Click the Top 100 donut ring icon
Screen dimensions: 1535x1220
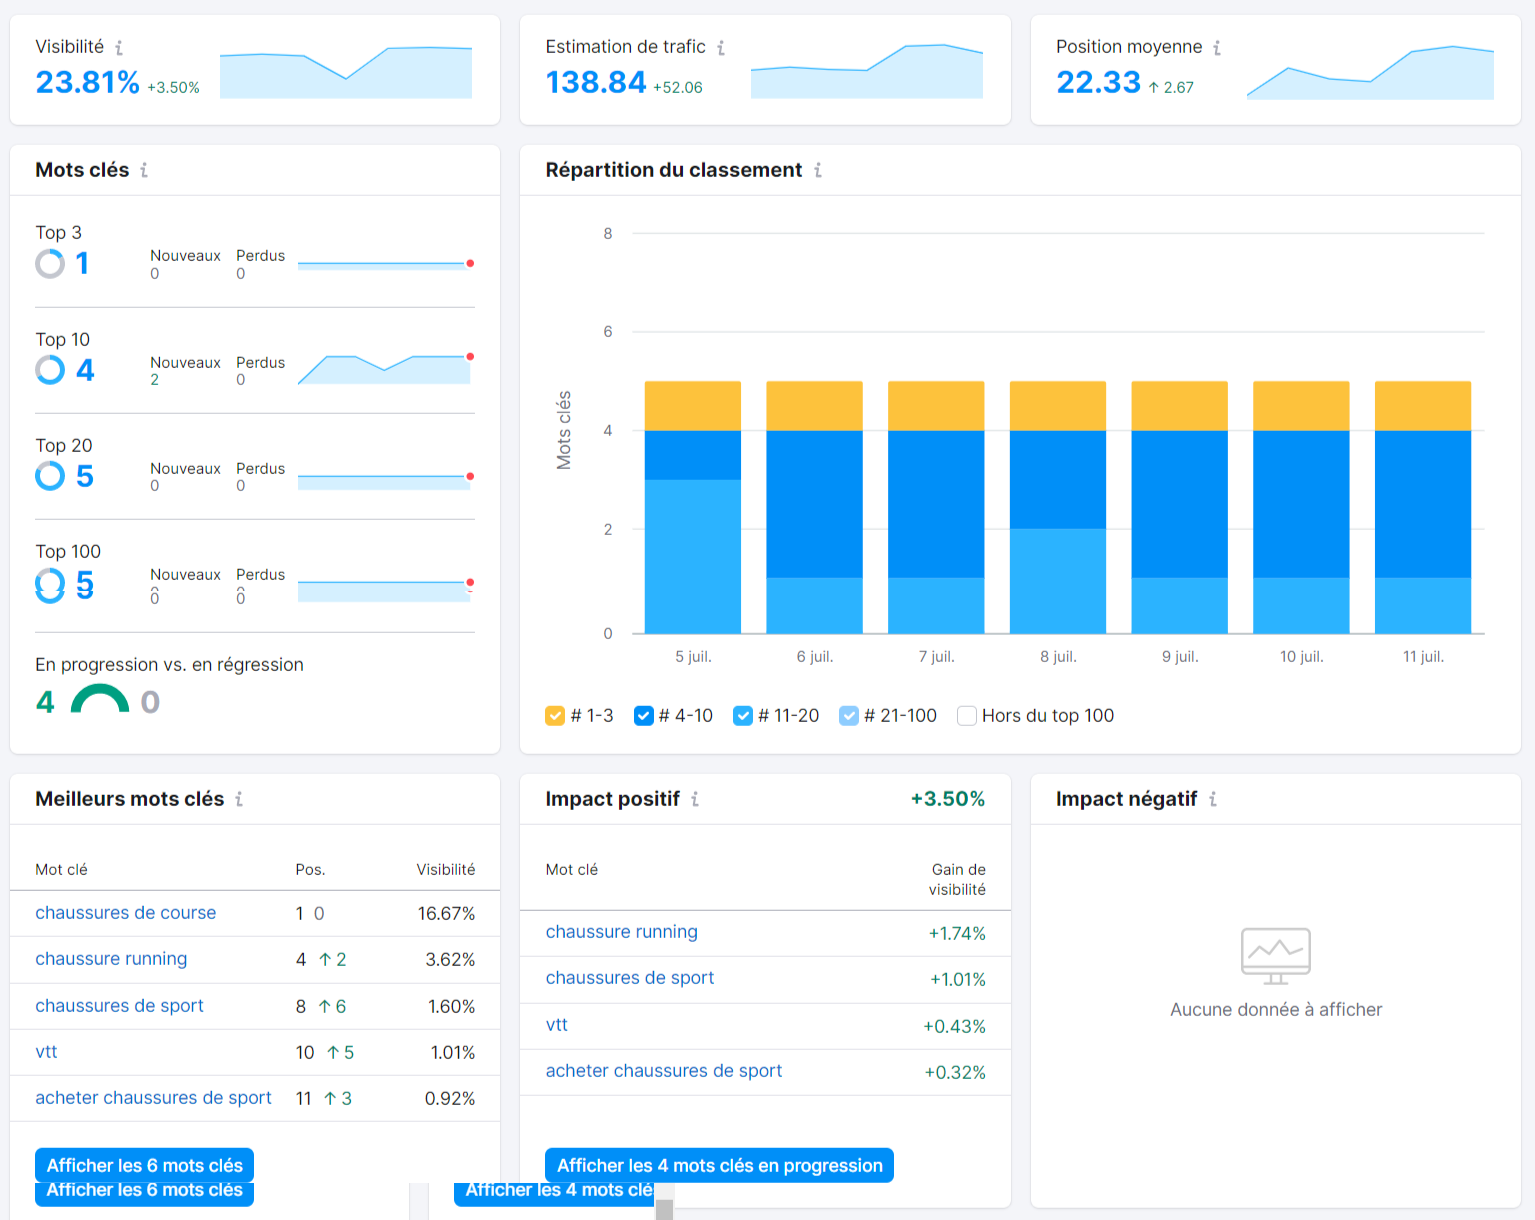click(50, 585)
